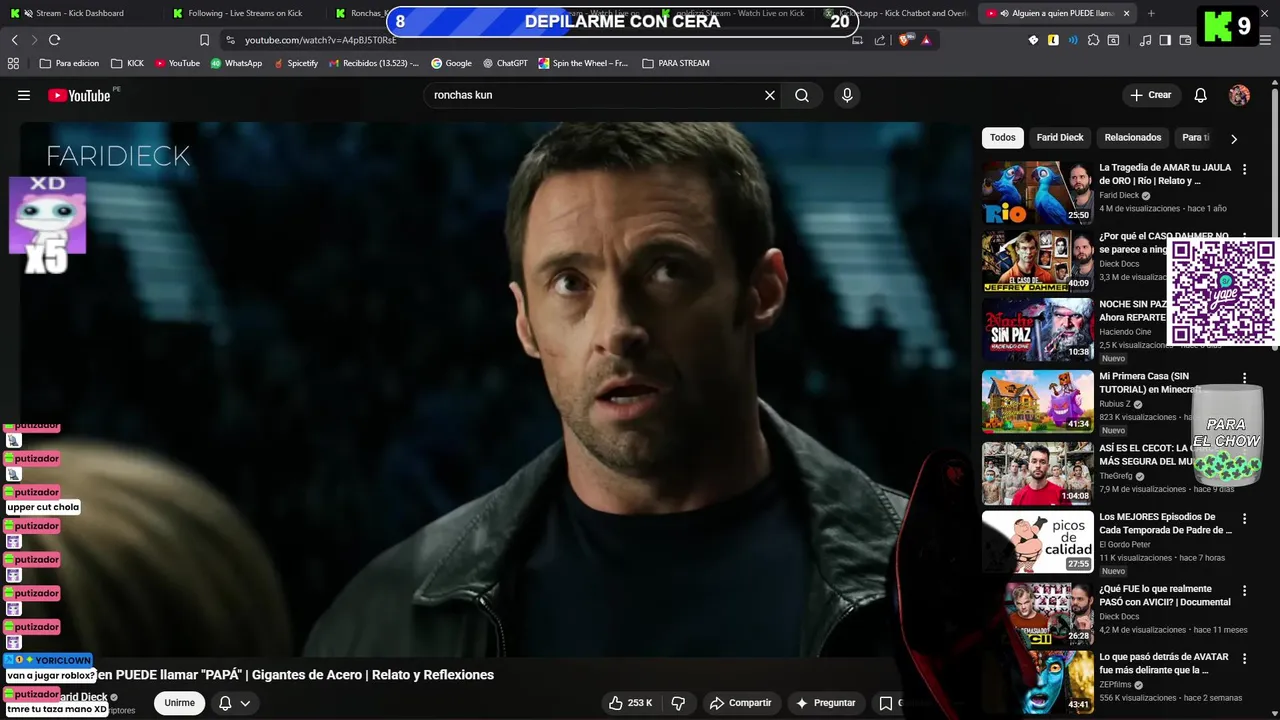Dislike the video with thumbs down
Screen dimensions: 1280x720
(678, 703)
